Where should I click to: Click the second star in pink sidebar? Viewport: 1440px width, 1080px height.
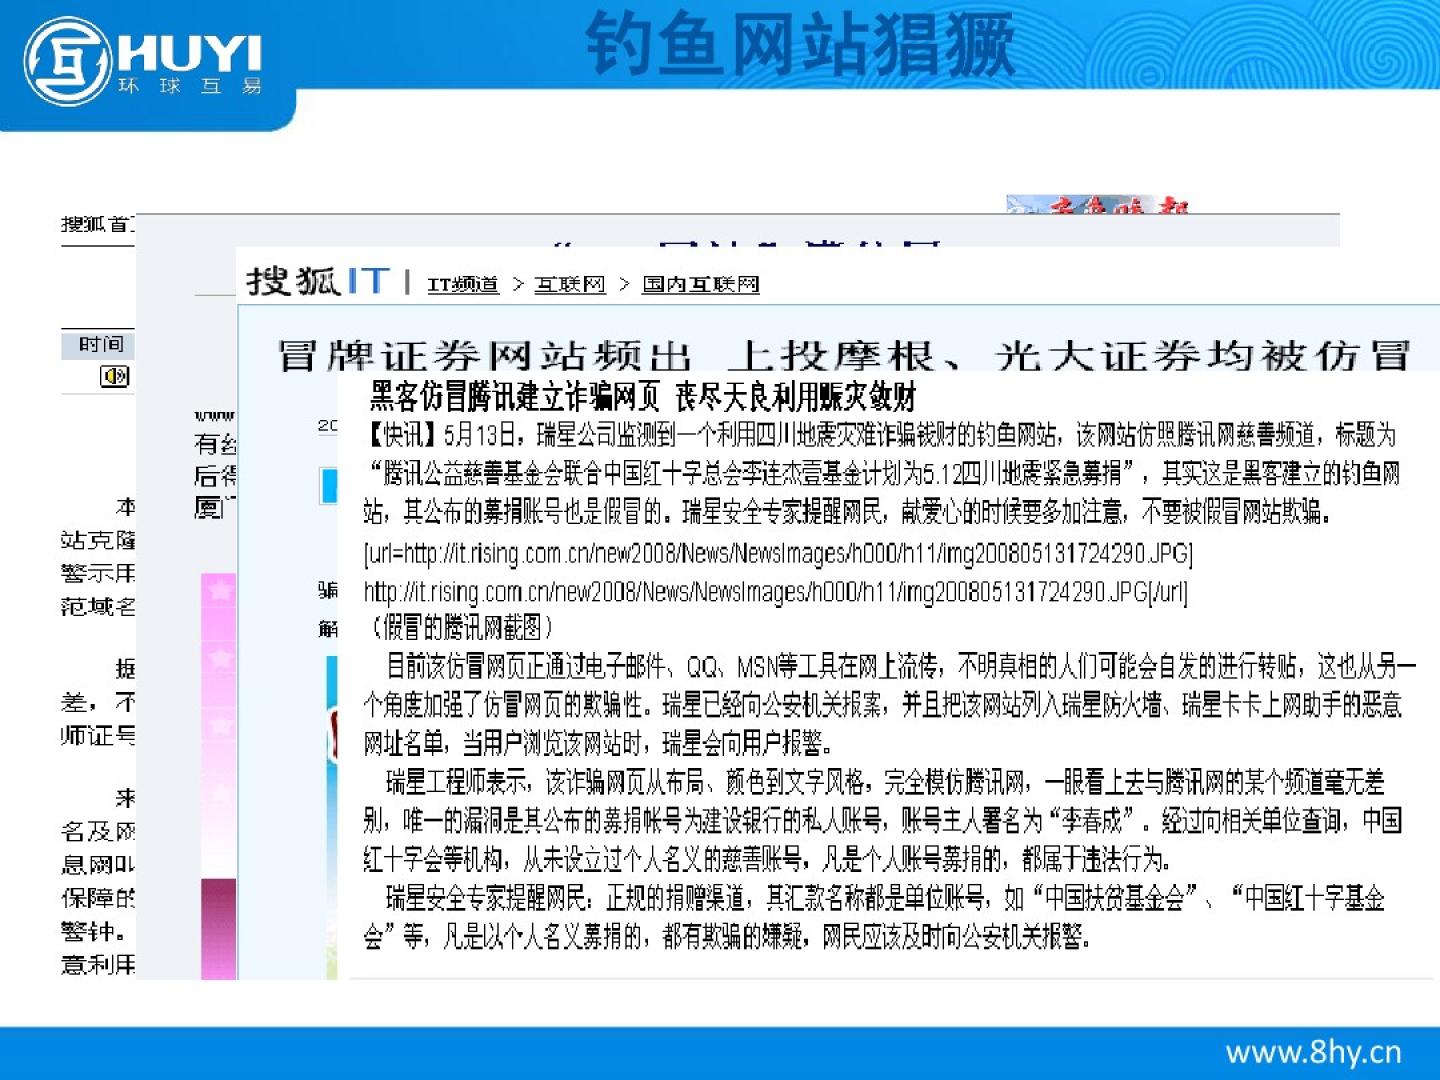coord(219,657)
